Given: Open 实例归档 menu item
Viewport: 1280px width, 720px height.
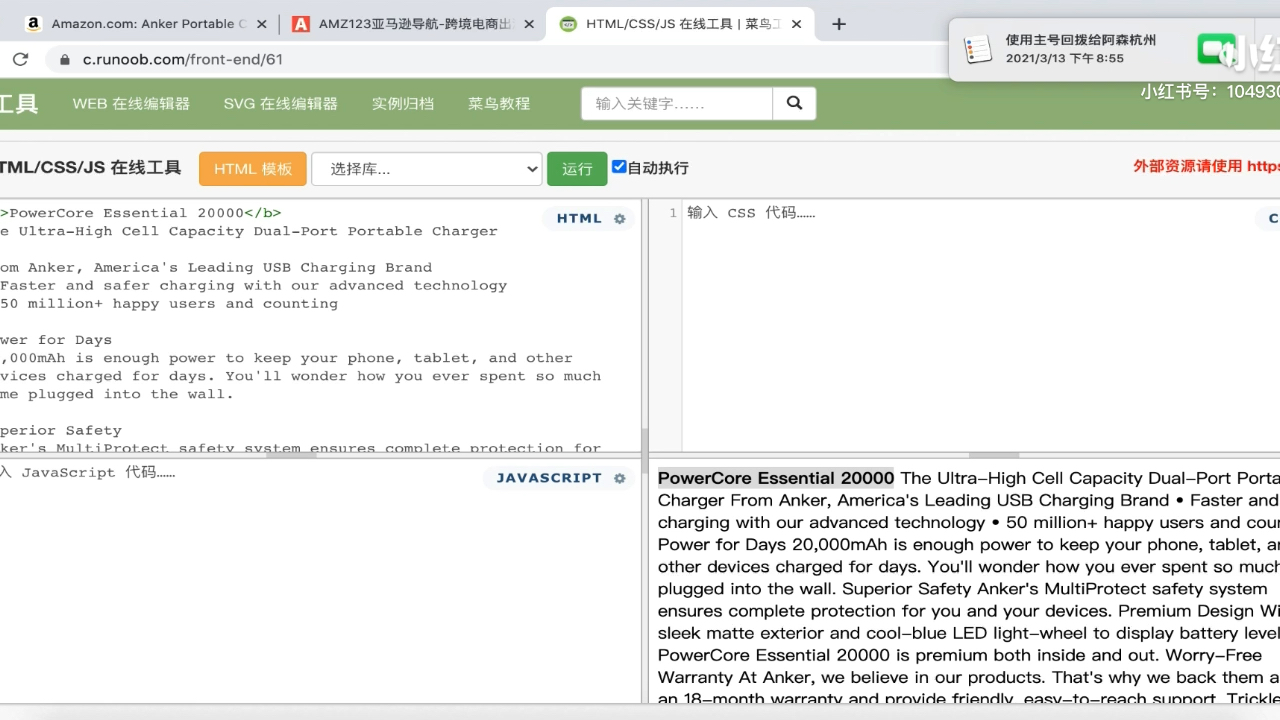Looking at the screenshot, I should 403,103.
